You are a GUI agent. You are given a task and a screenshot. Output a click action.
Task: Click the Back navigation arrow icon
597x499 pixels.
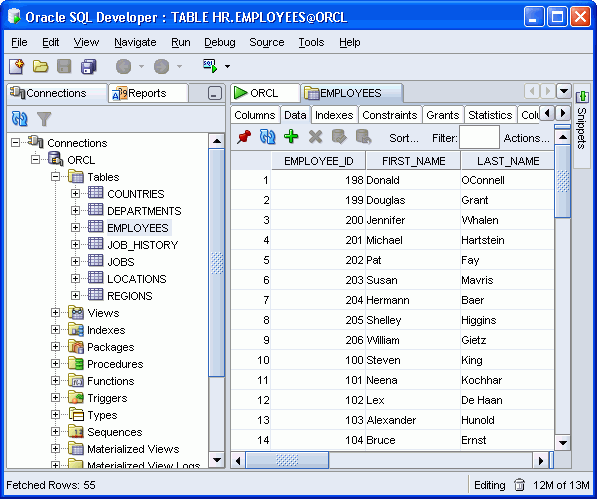123,67
